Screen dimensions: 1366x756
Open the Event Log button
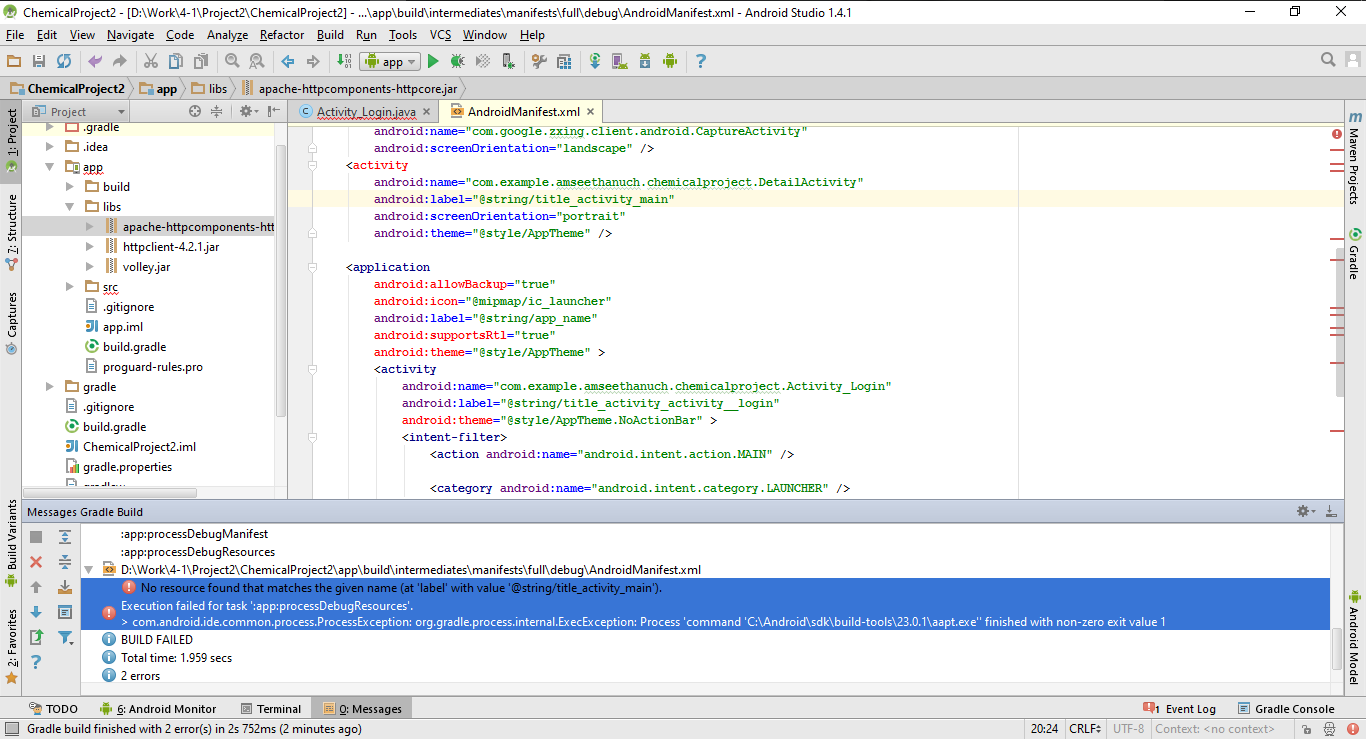point(1180,709)
